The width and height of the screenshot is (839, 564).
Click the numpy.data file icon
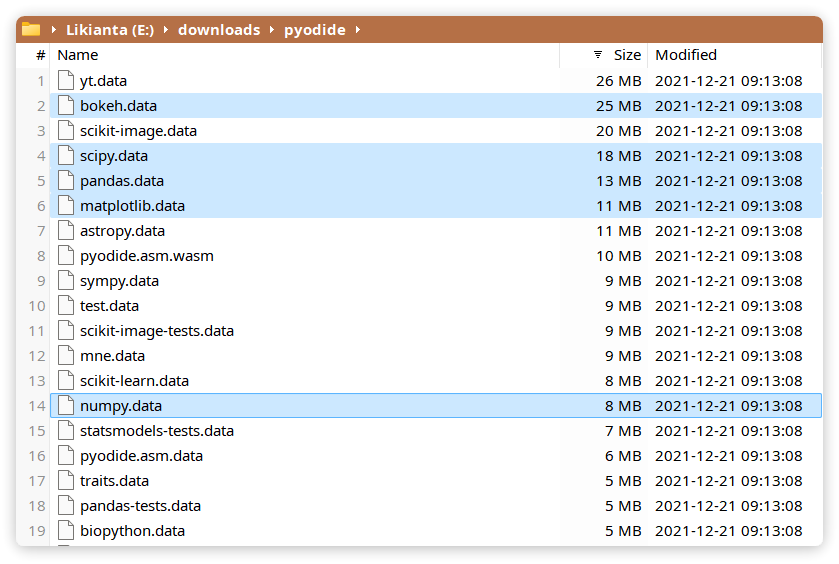66,406
